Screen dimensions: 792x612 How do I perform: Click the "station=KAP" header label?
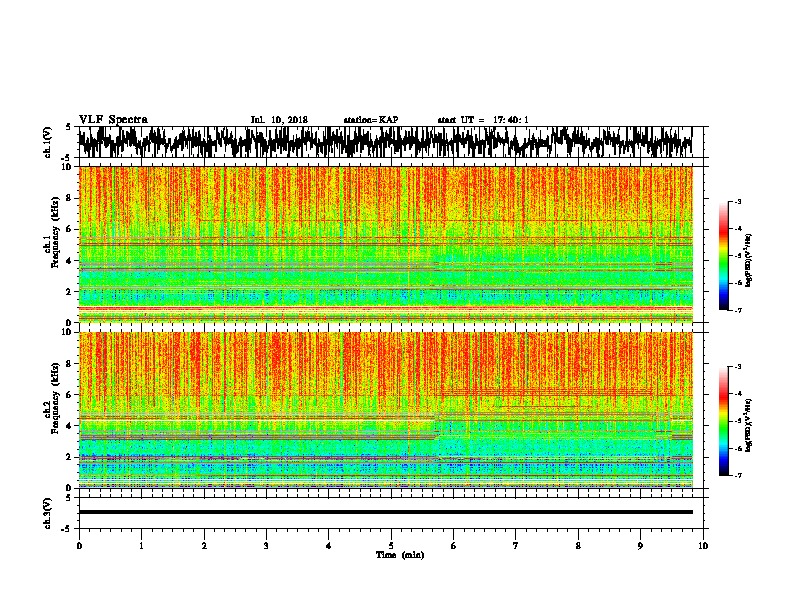(x=371, y=120)
